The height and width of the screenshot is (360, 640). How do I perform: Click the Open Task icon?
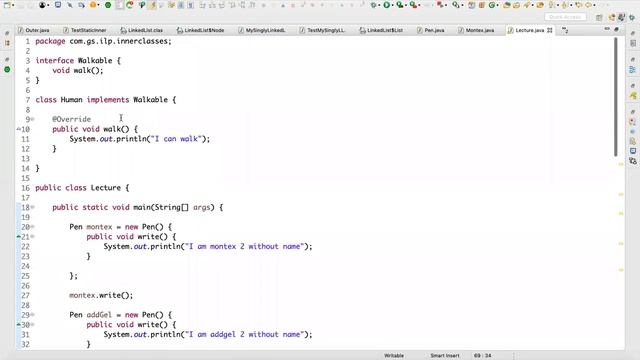[x=516, y=5]
